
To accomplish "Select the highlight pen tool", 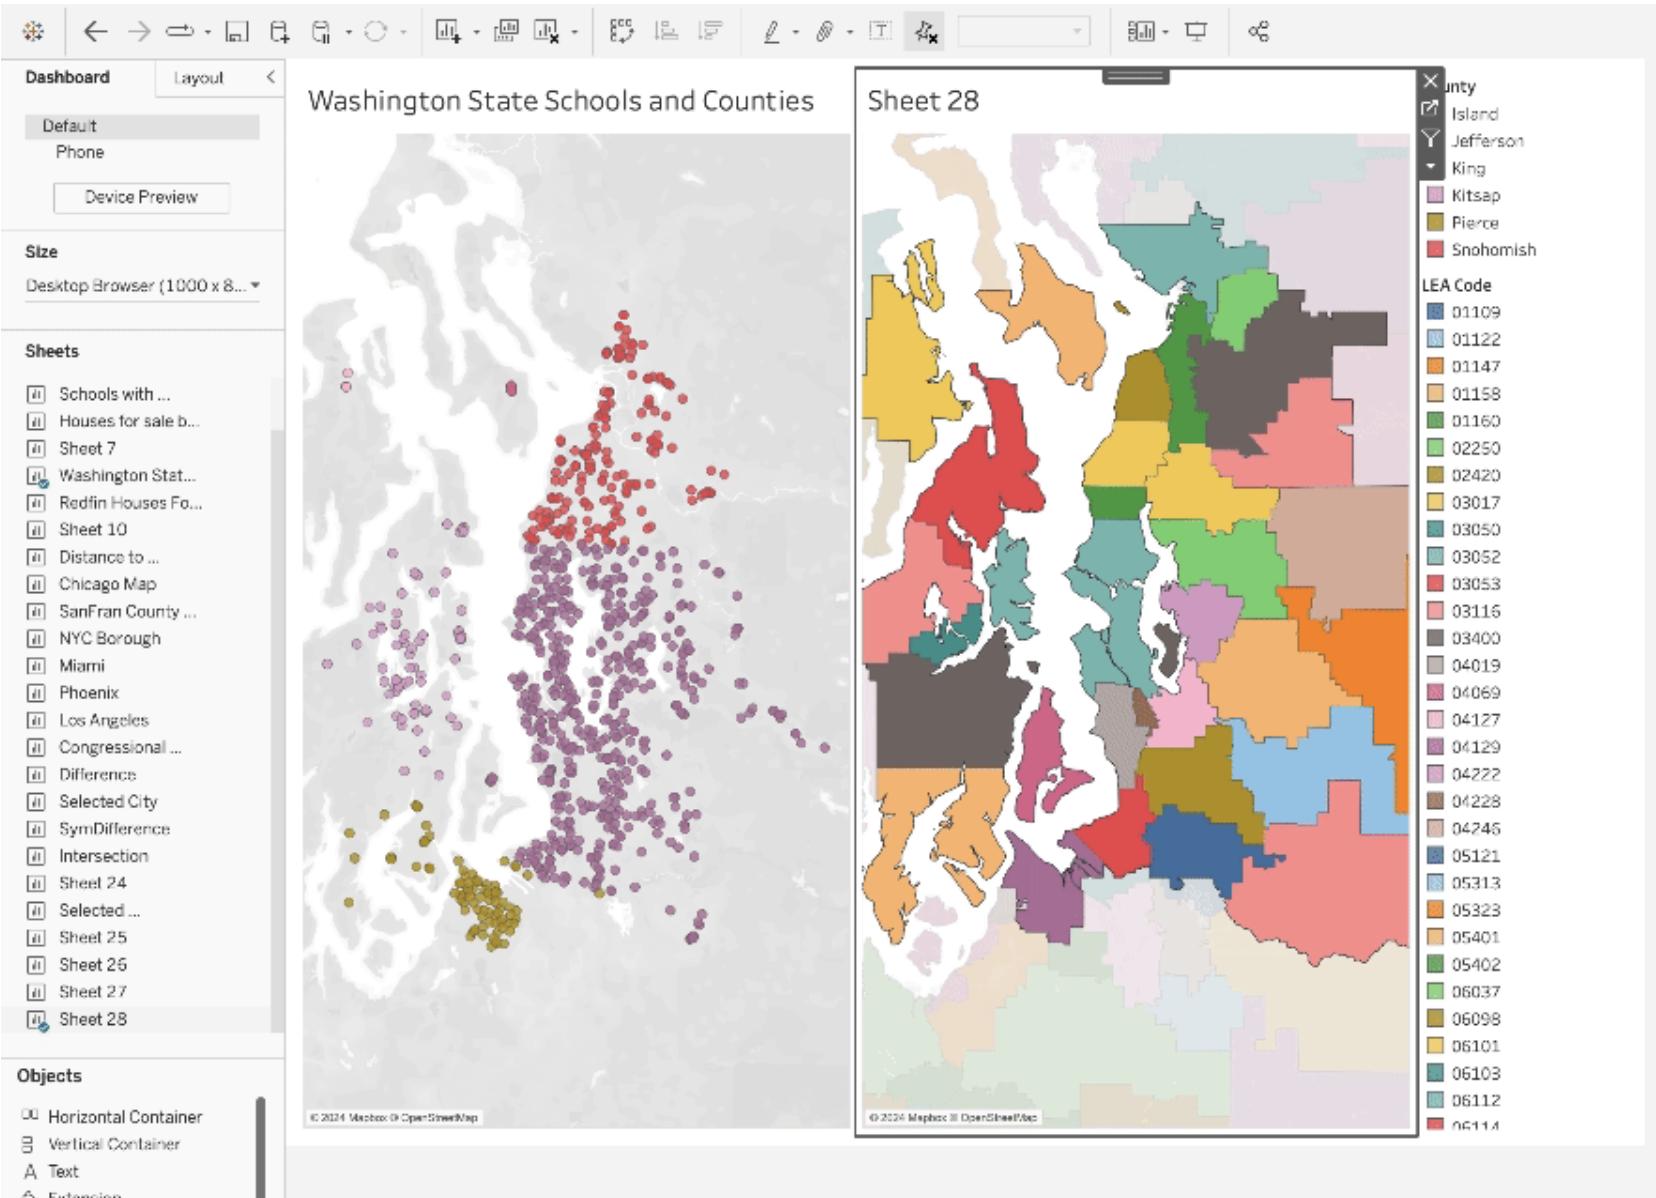I will click(x=771, y=32).
